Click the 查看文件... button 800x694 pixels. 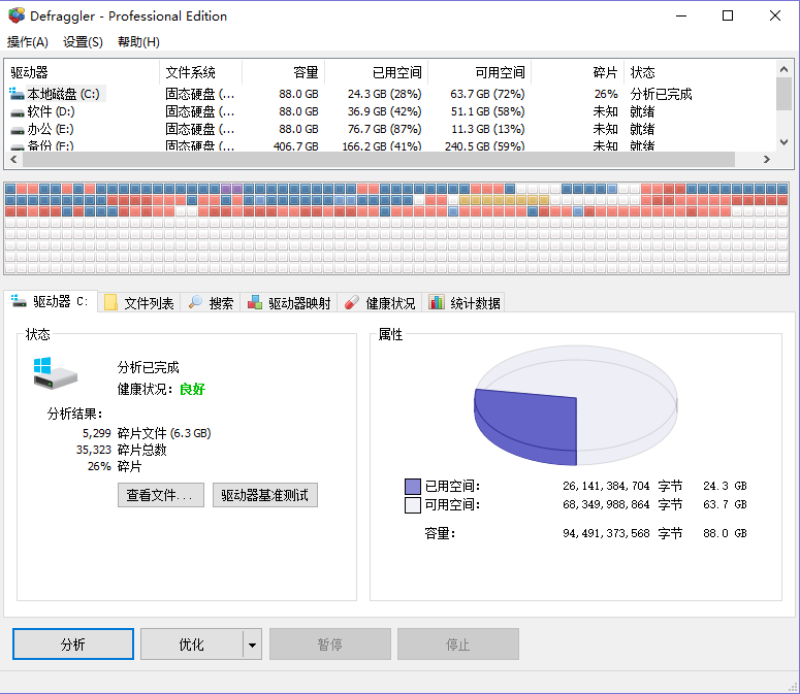pos(161,495)
